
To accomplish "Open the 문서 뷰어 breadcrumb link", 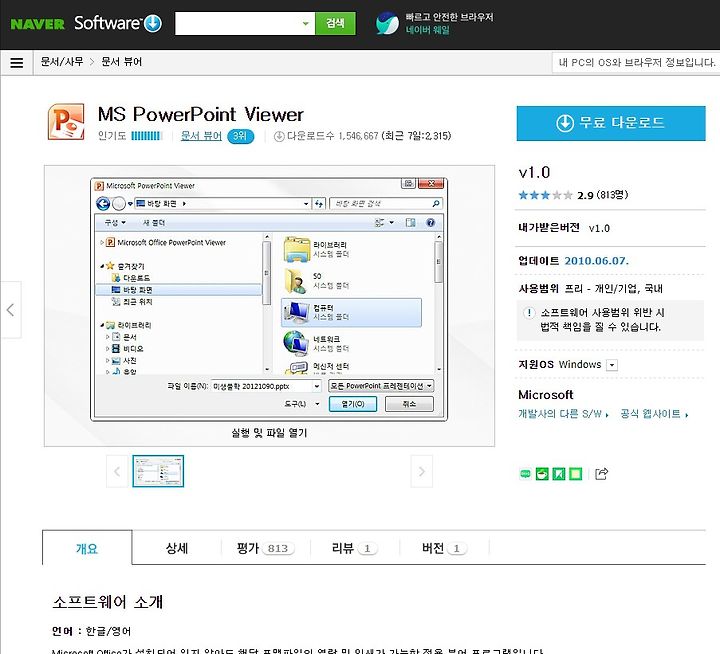I will coord(122,62).
